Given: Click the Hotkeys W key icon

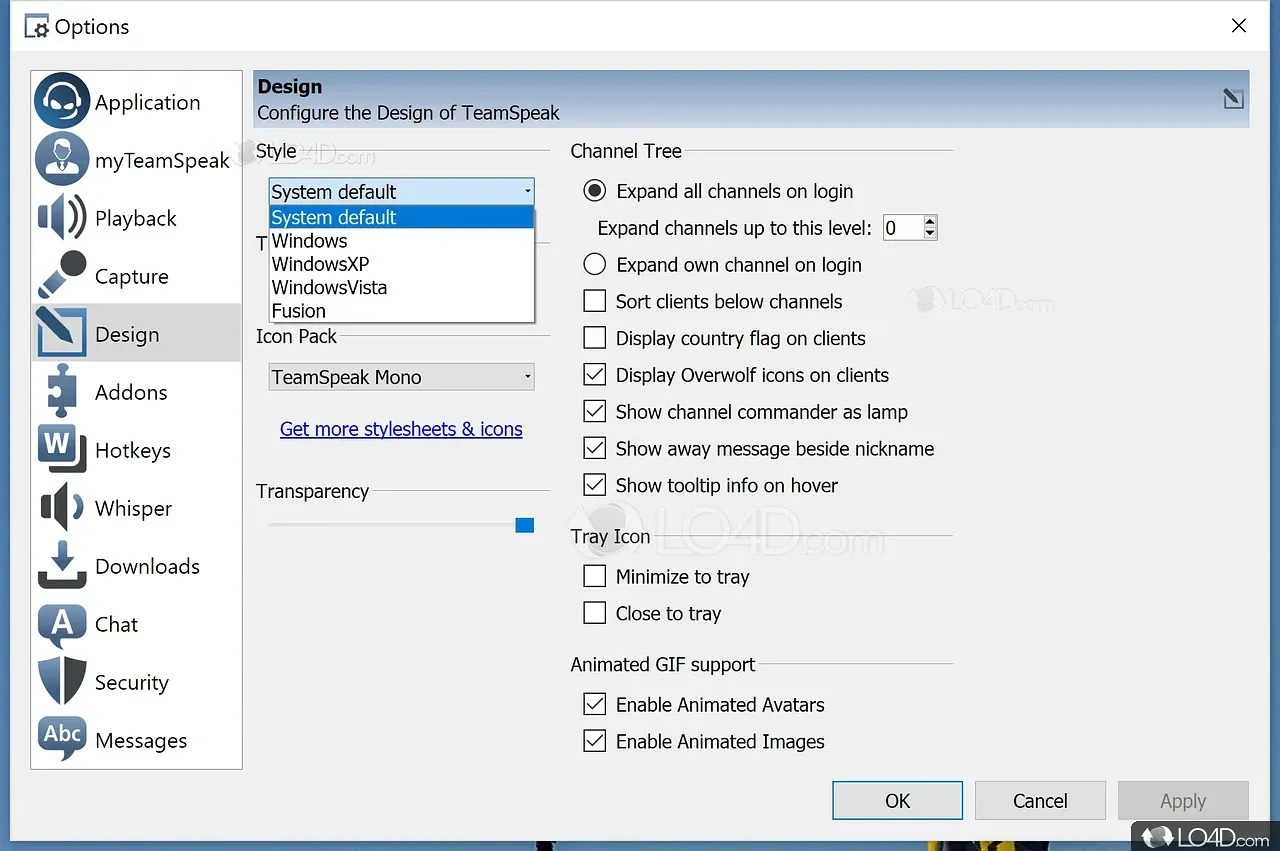Looking at the screenshot, I should point(62,450).
